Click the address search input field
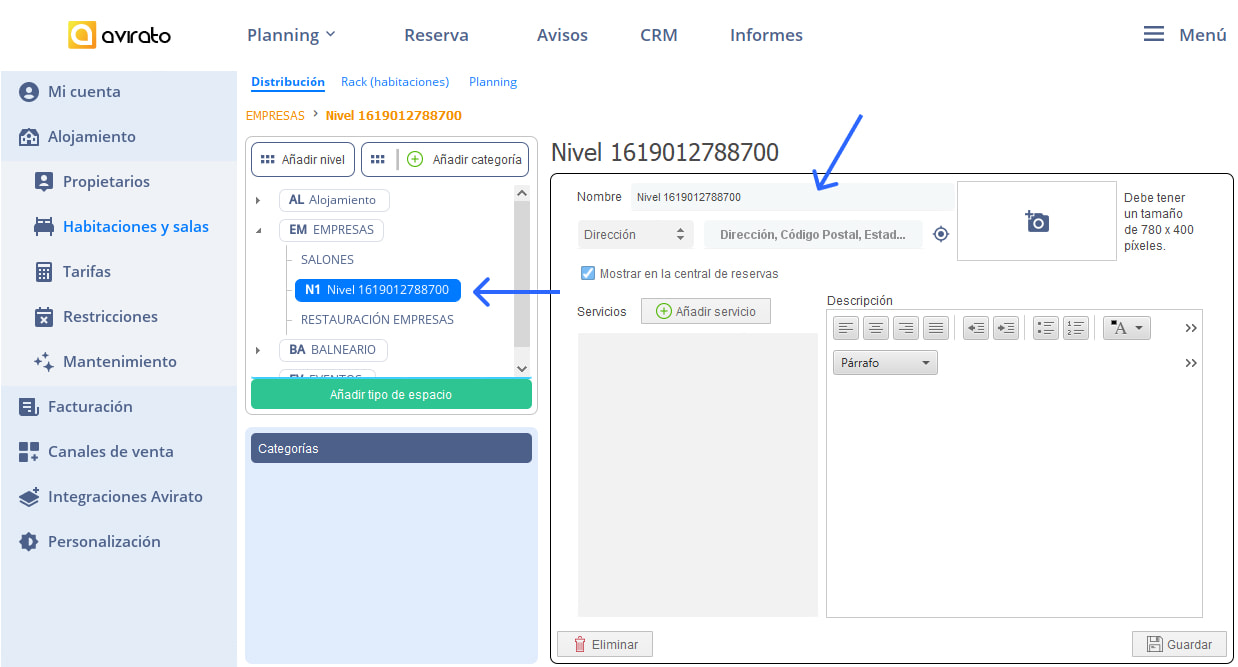This screenshot has height=667, width=1238. pos(814,235)
